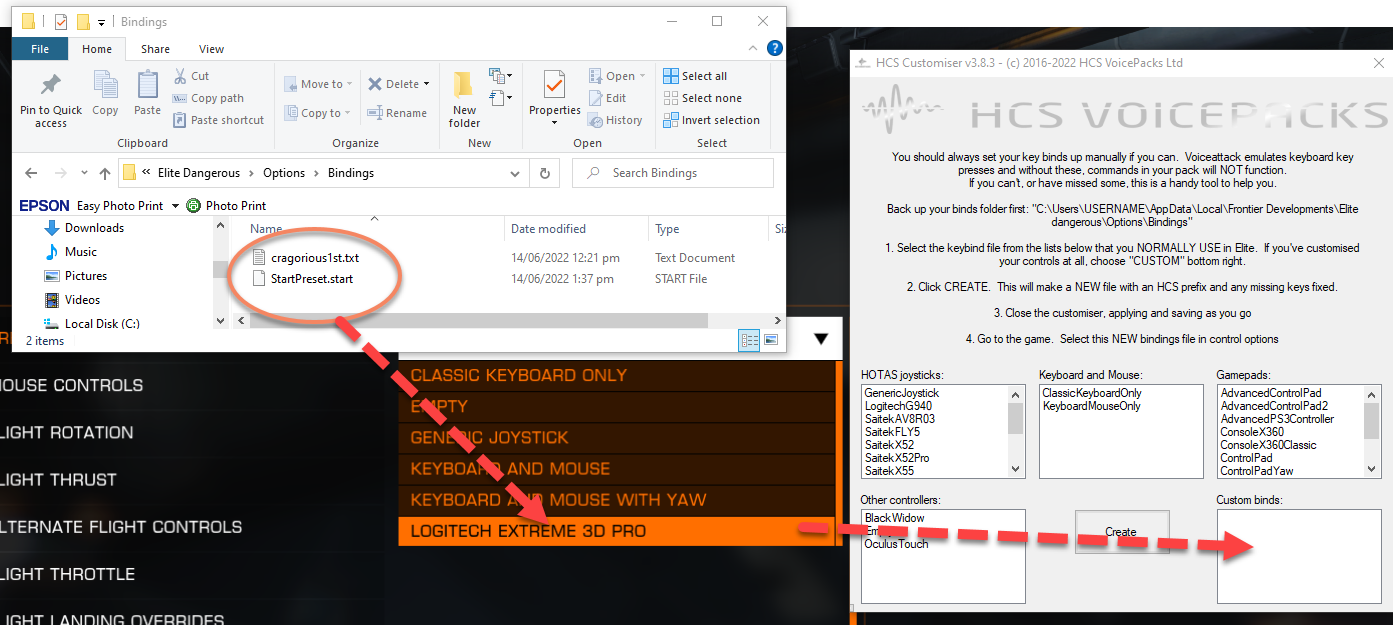
Task: Click Create button in HCS Customiser
Action: [1121, 532]
